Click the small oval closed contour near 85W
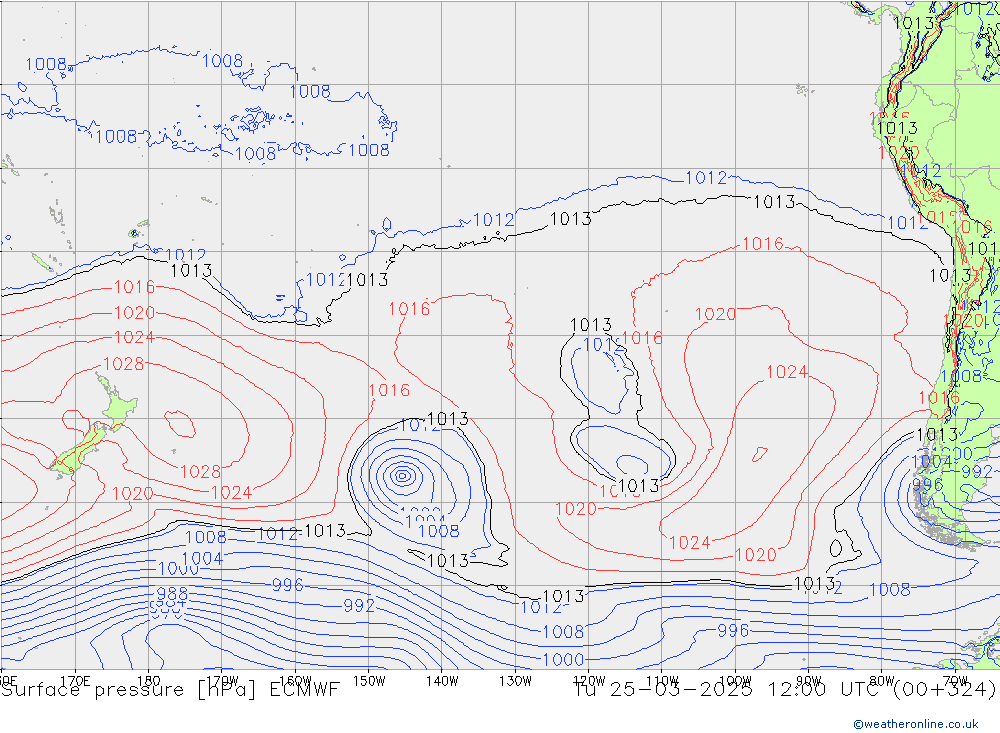1000x733 pixels. coord(835,549)
